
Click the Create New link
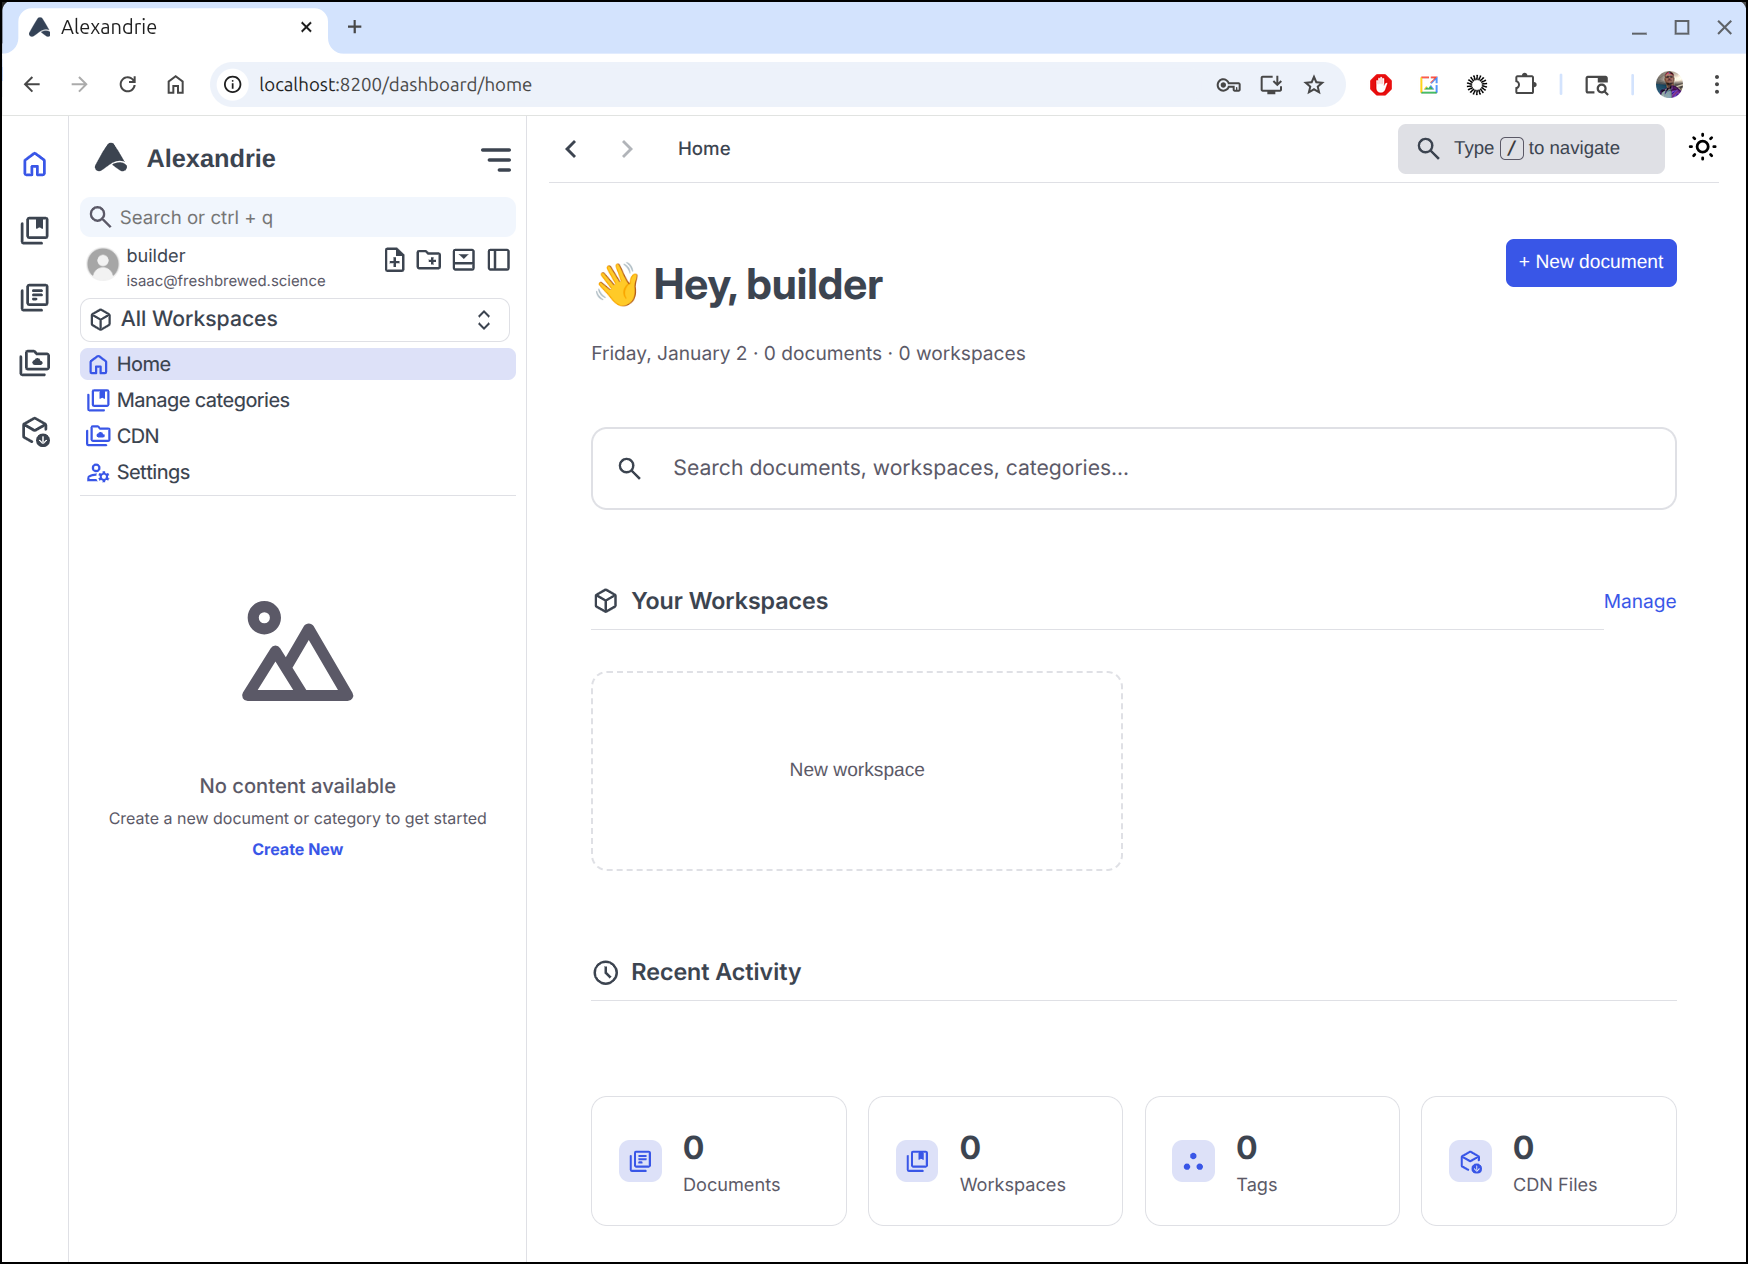pyautogui.click(x=297, y=849)
